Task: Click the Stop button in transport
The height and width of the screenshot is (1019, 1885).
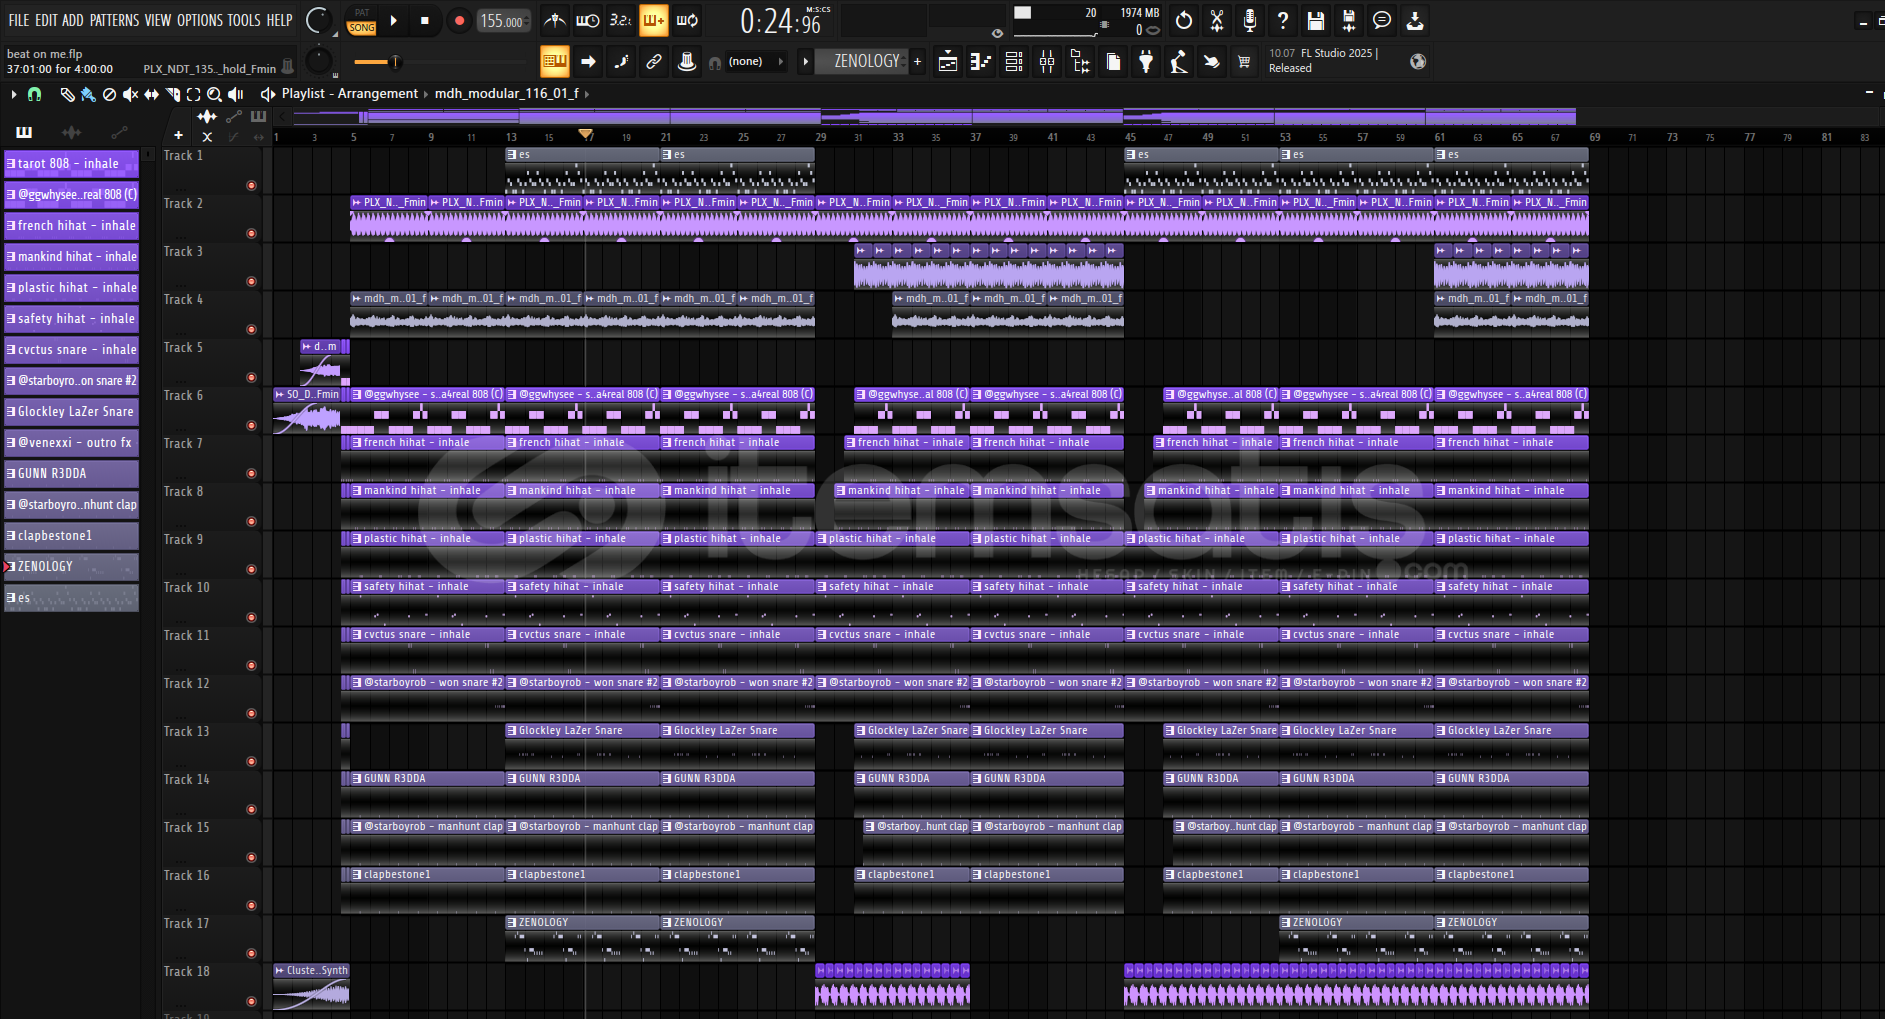Action: coord(425,20)
